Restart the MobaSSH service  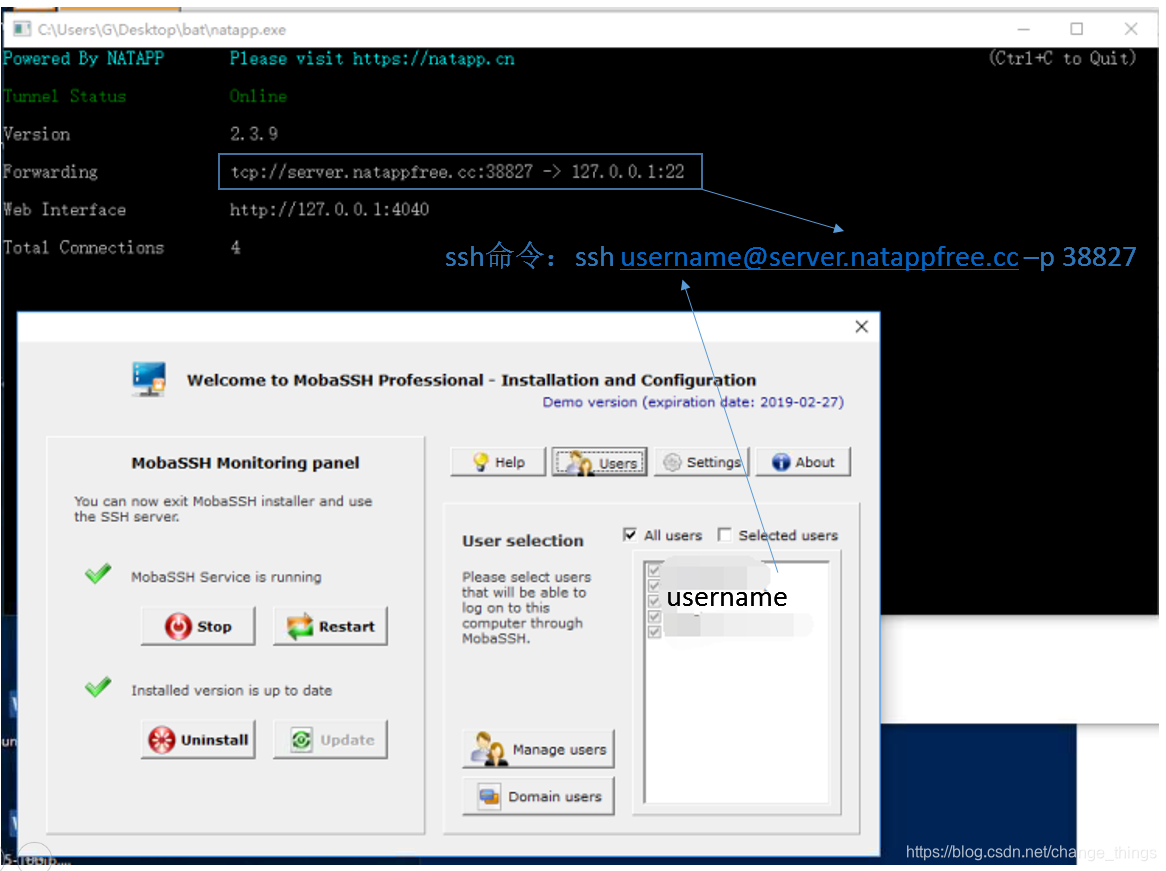330,626
